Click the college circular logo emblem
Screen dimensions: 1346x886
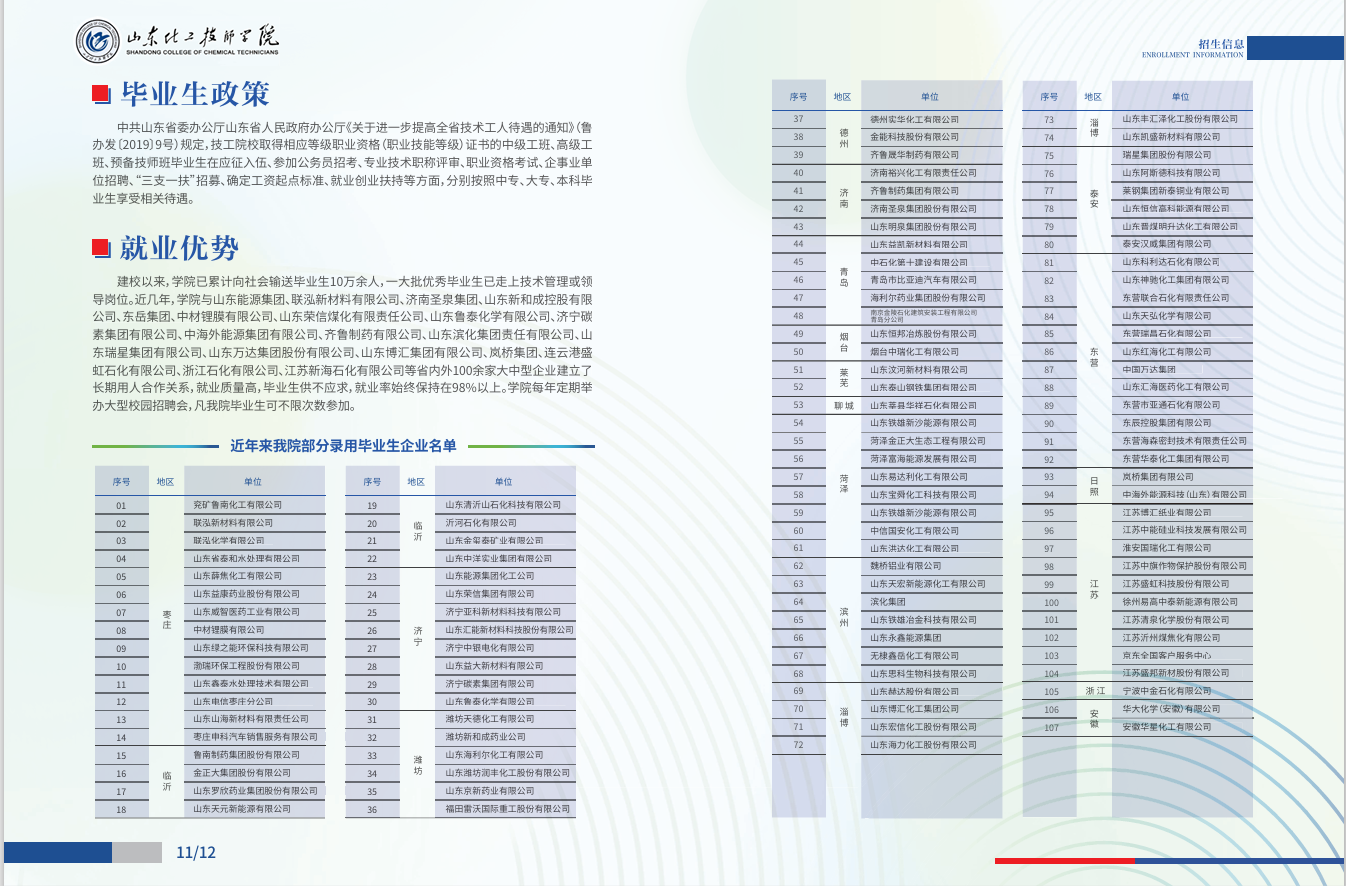tap(98, 40)
